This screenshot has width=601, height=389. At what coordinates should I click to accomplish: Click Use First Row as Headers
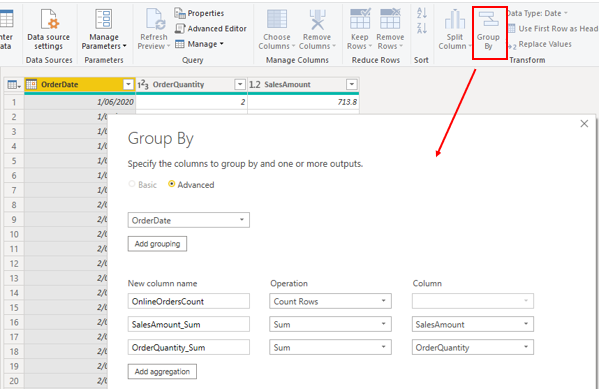click(553, 29)
